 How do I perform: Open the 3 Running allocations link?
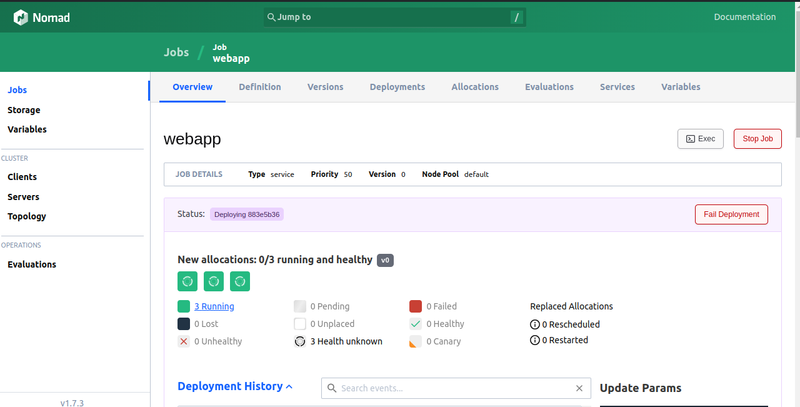(x=214, y=306)
